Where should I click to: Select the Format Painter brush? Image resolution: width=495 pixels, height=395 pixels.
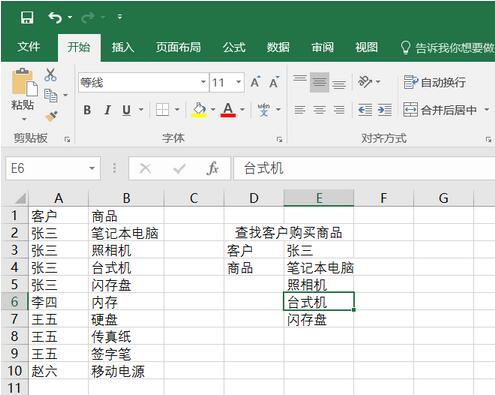point(52,116)
